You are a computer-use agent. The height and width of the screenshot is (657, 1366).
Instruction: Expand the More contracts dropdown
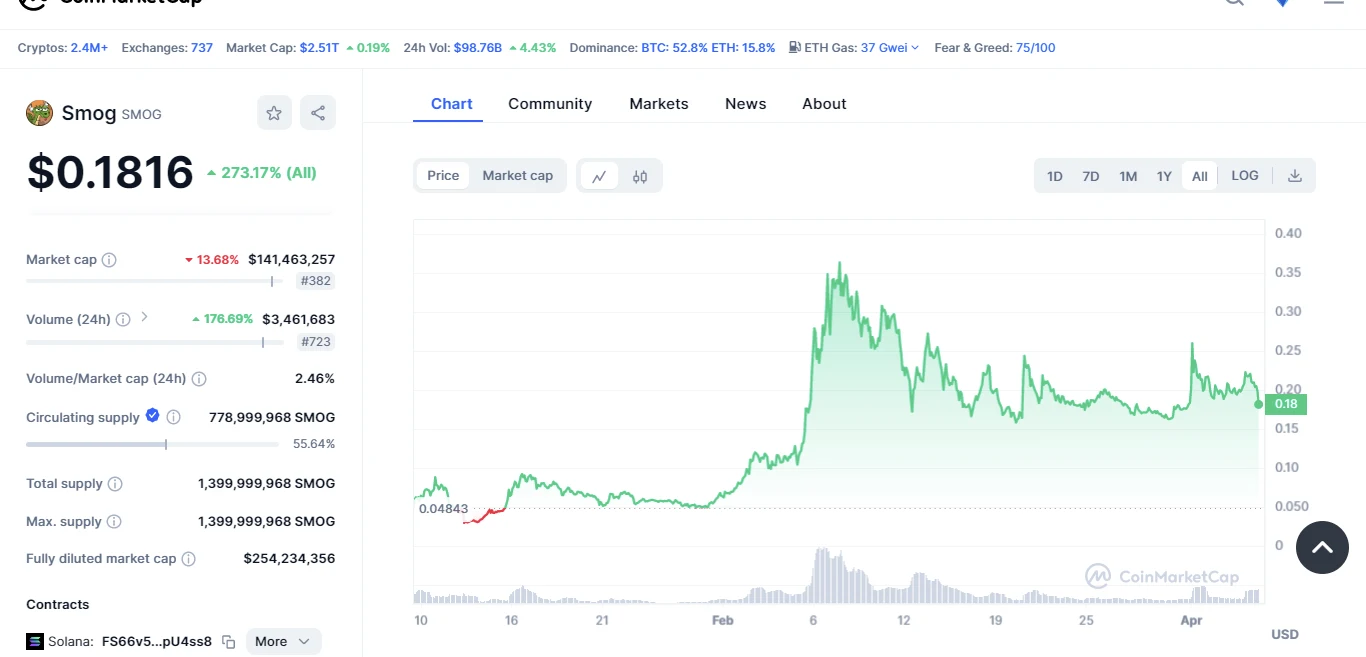coord(284,642)
